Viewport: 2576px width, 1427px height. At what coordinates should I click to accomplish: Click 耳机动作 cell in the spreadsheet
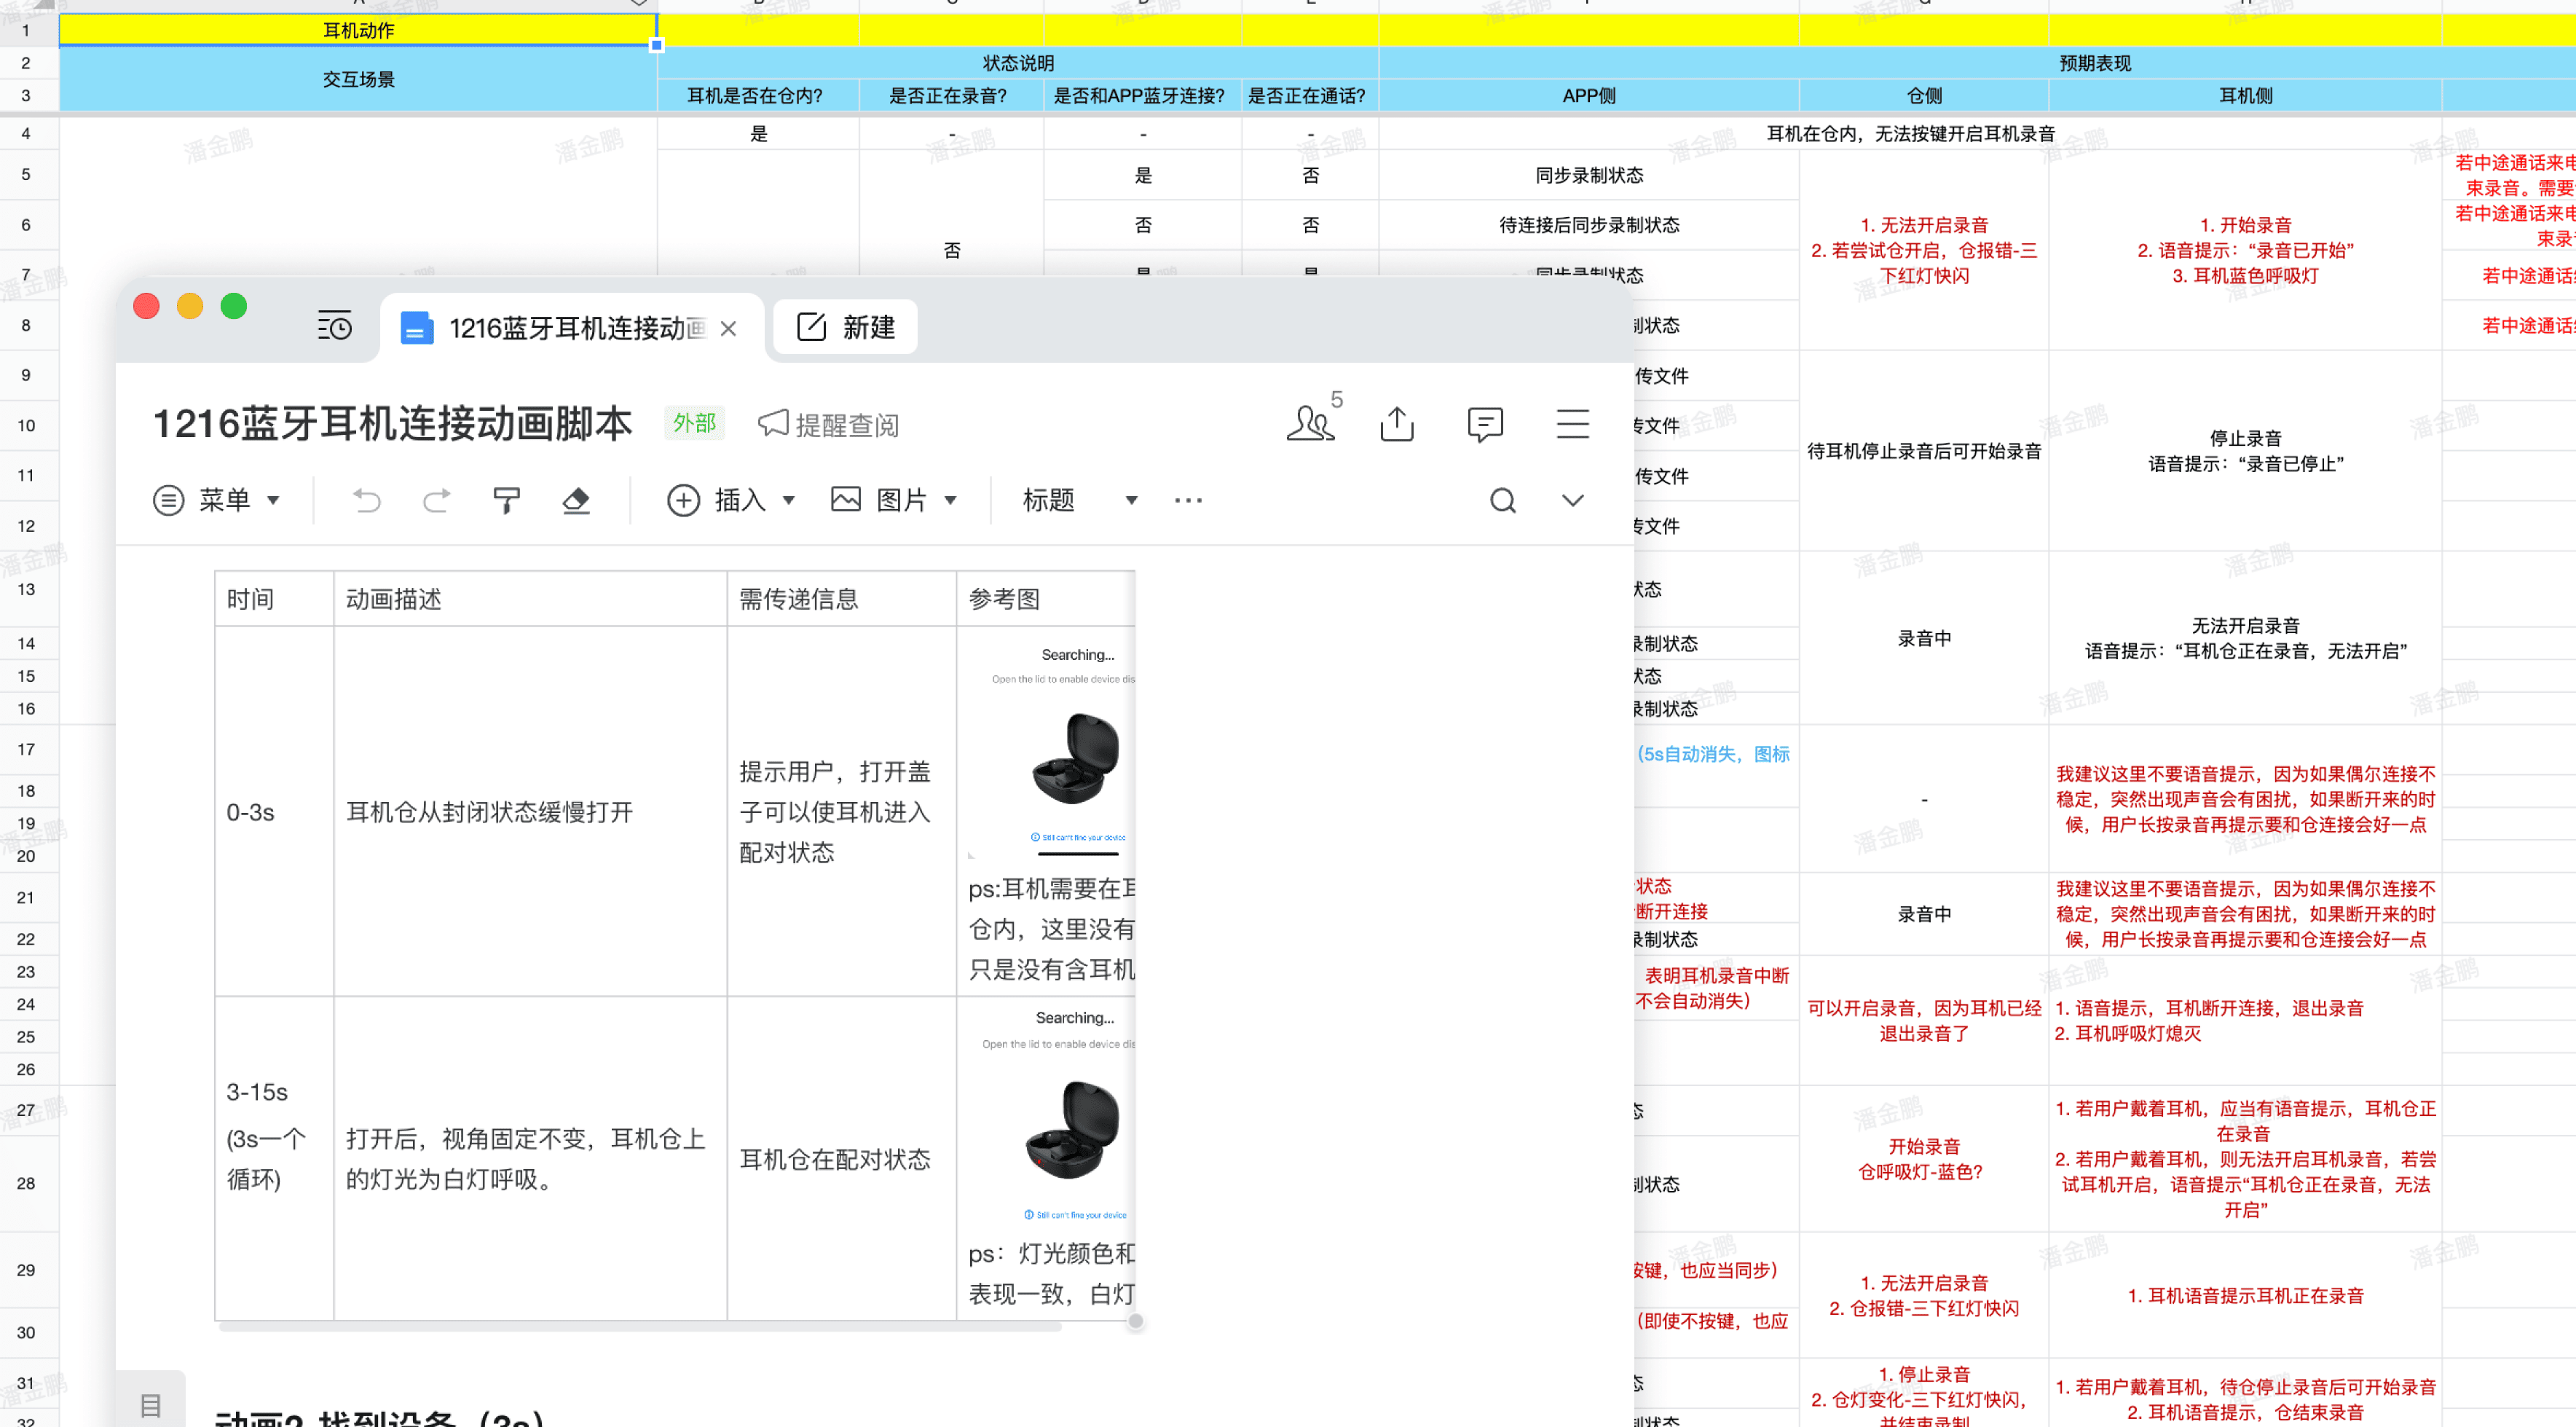[x=358, y=30]
